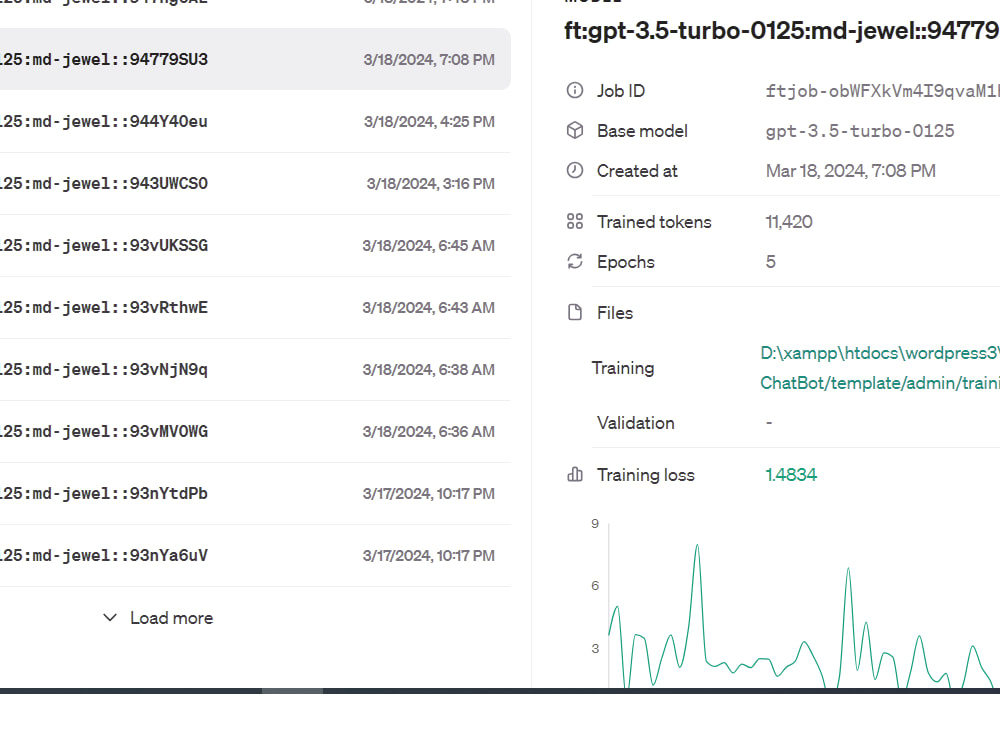Click the Load more button
1000x750 pixels.
point(157,618)
